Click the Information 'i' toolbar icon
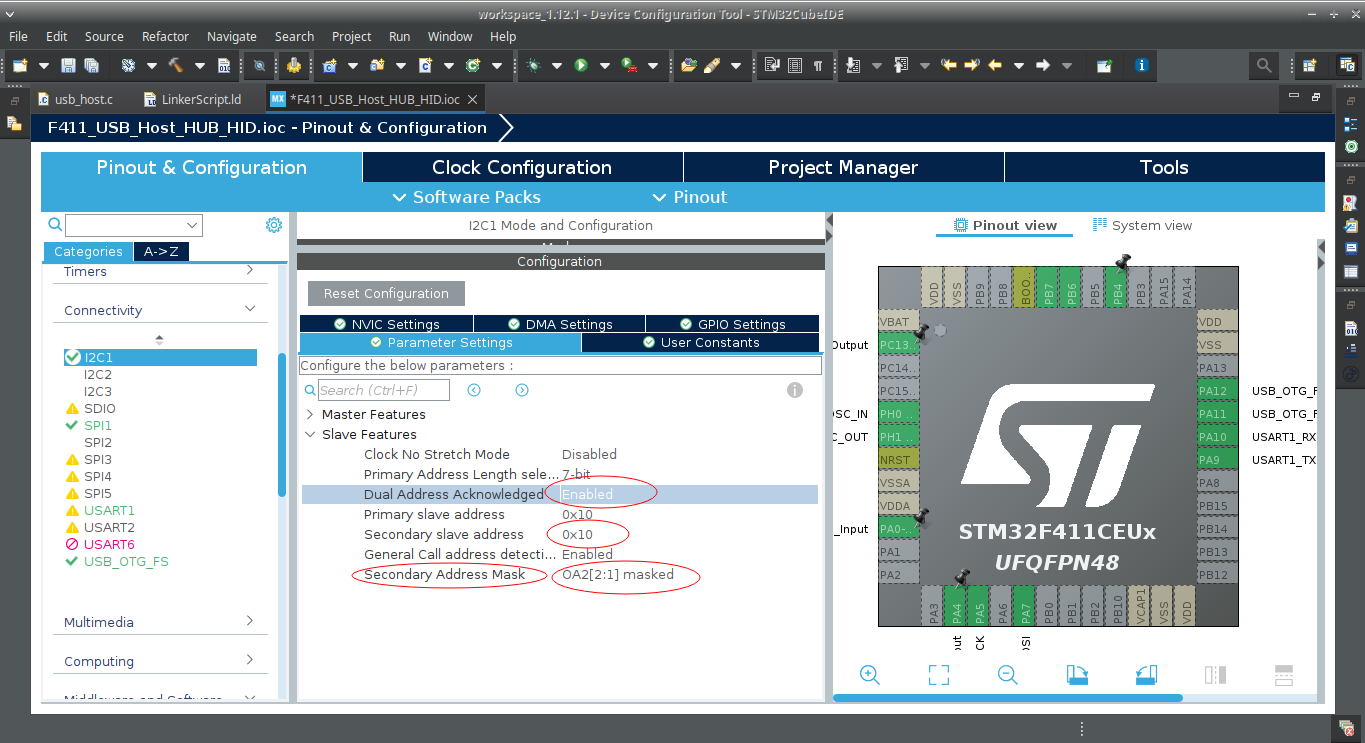Image resolution: width=1365 pixels, height=743 pixels. (x=1142, y=65)
